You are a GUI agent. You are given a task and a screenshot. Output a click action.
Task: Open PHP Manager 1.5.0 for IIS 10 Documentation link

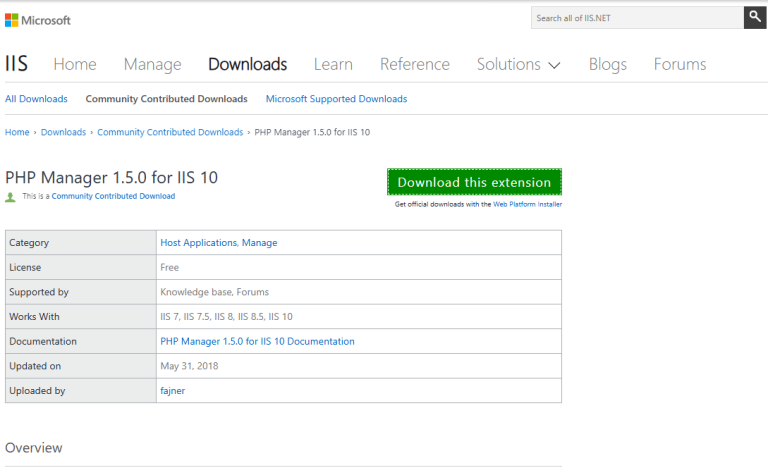click(x=257, y=341)
